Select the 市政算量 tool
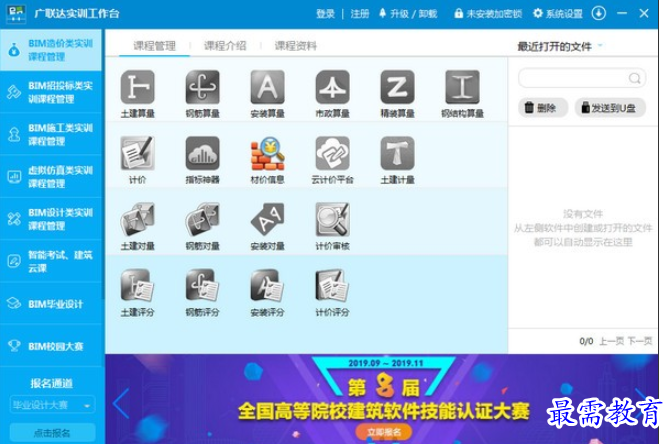671x444 pixels. (x=333, y=87)
